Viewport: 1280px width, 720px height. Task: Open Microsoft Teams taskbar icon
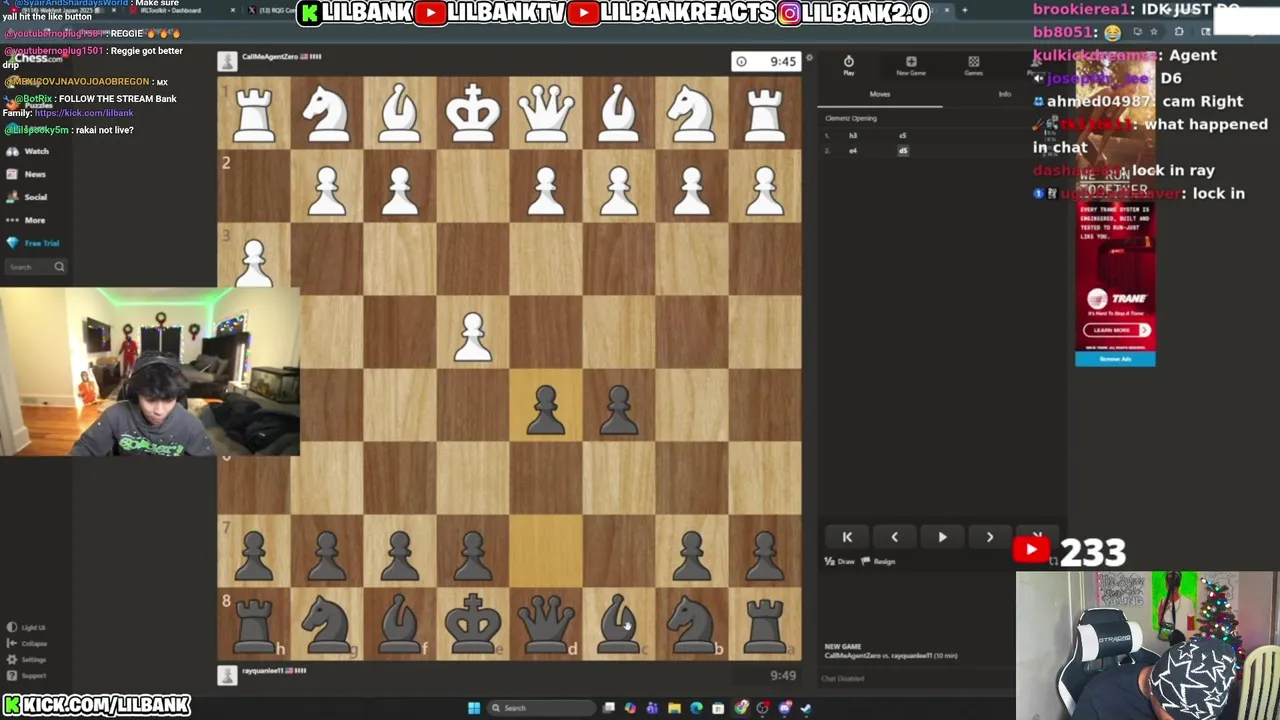point(652,708)
